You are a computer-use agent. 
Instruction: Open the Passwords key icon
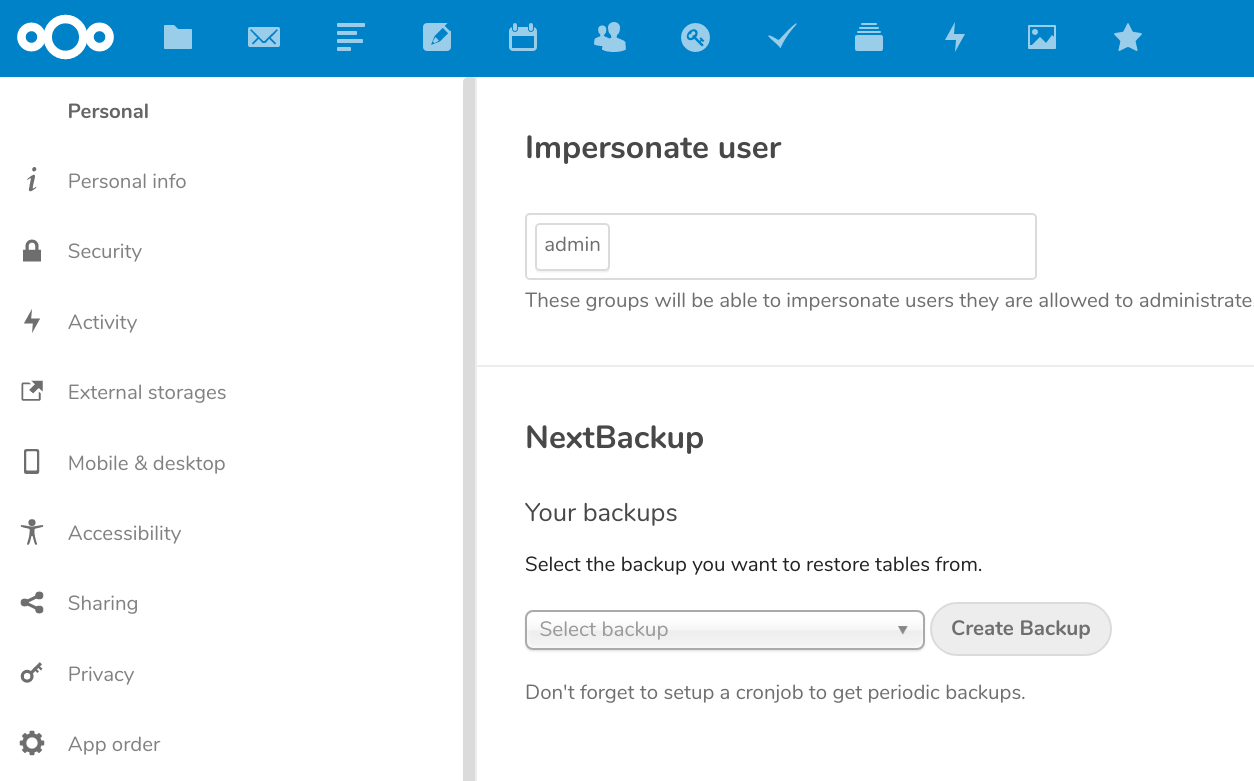coord(696,38)
